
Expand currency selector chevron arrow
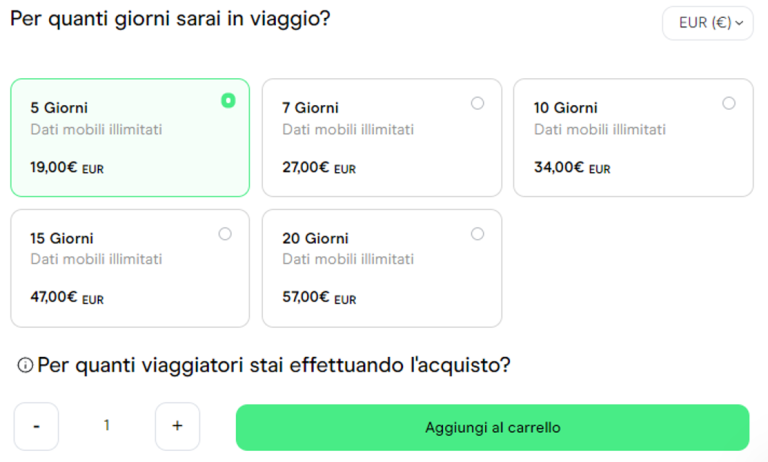point(740,23)
